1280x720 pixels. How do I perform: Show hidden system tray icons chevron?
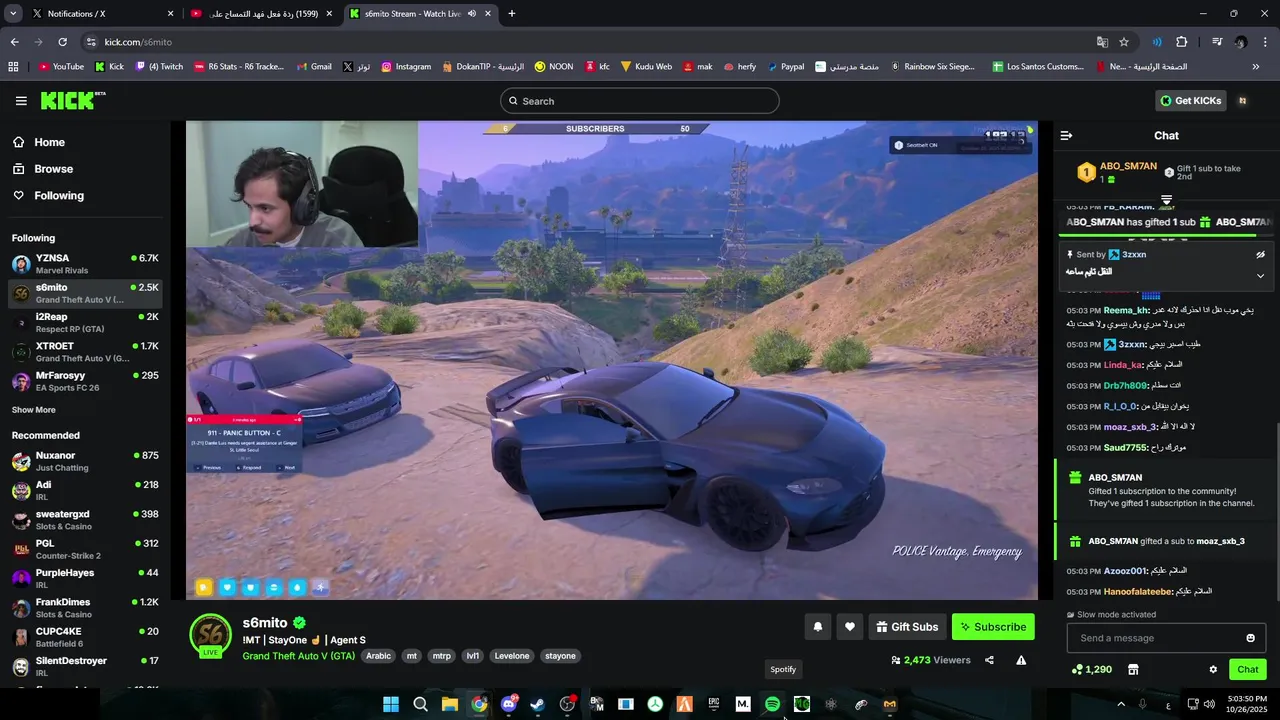point(1120,704)
